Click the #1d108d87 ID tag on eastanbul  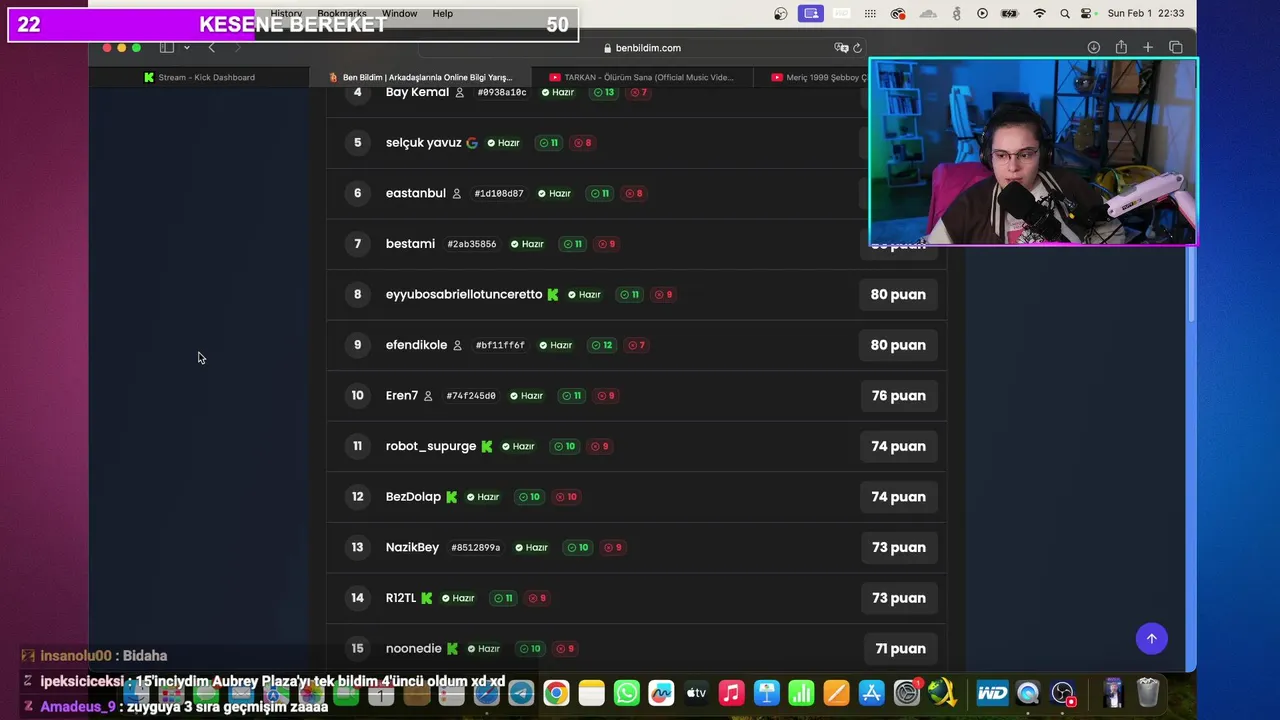coord(499,194)
